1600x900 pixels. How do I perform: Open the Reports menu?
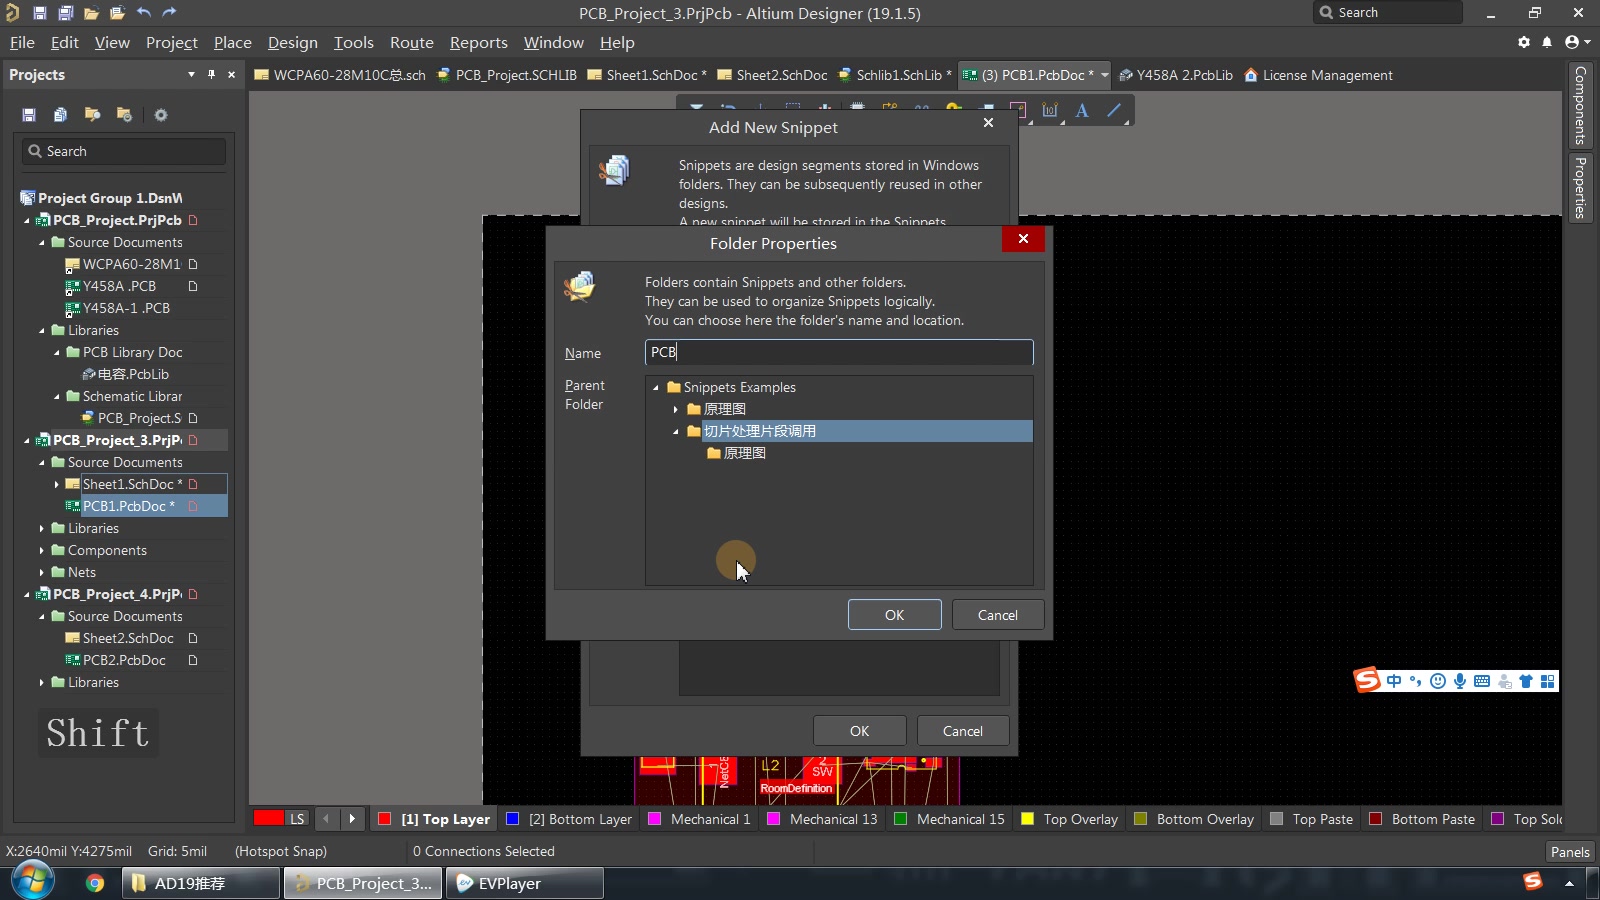479,42
